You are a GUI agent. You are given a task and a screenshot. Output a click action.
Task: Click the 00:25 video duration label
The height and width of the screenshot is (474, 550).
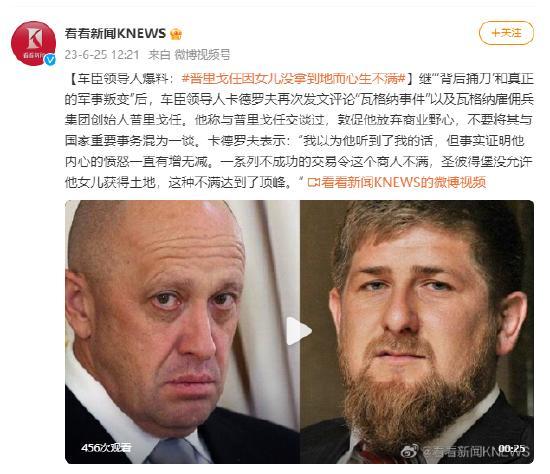512,448
